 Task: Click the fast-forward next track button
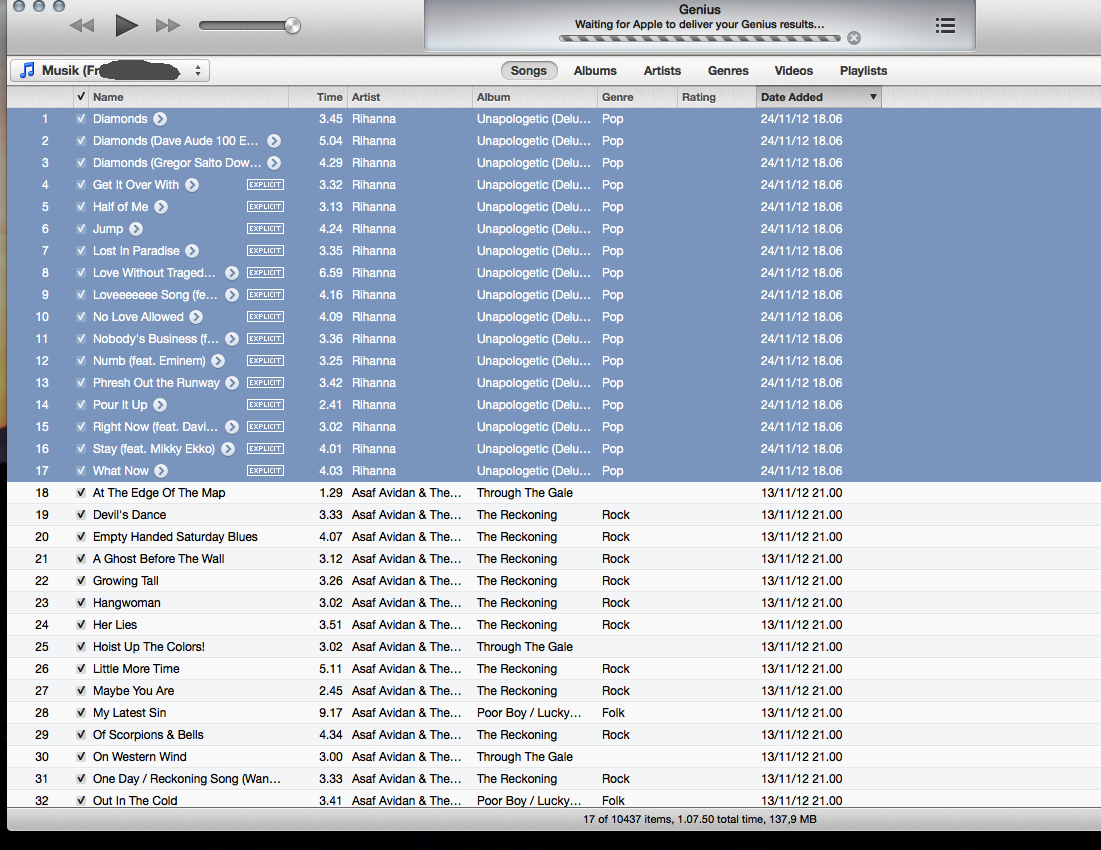(168, 26)
